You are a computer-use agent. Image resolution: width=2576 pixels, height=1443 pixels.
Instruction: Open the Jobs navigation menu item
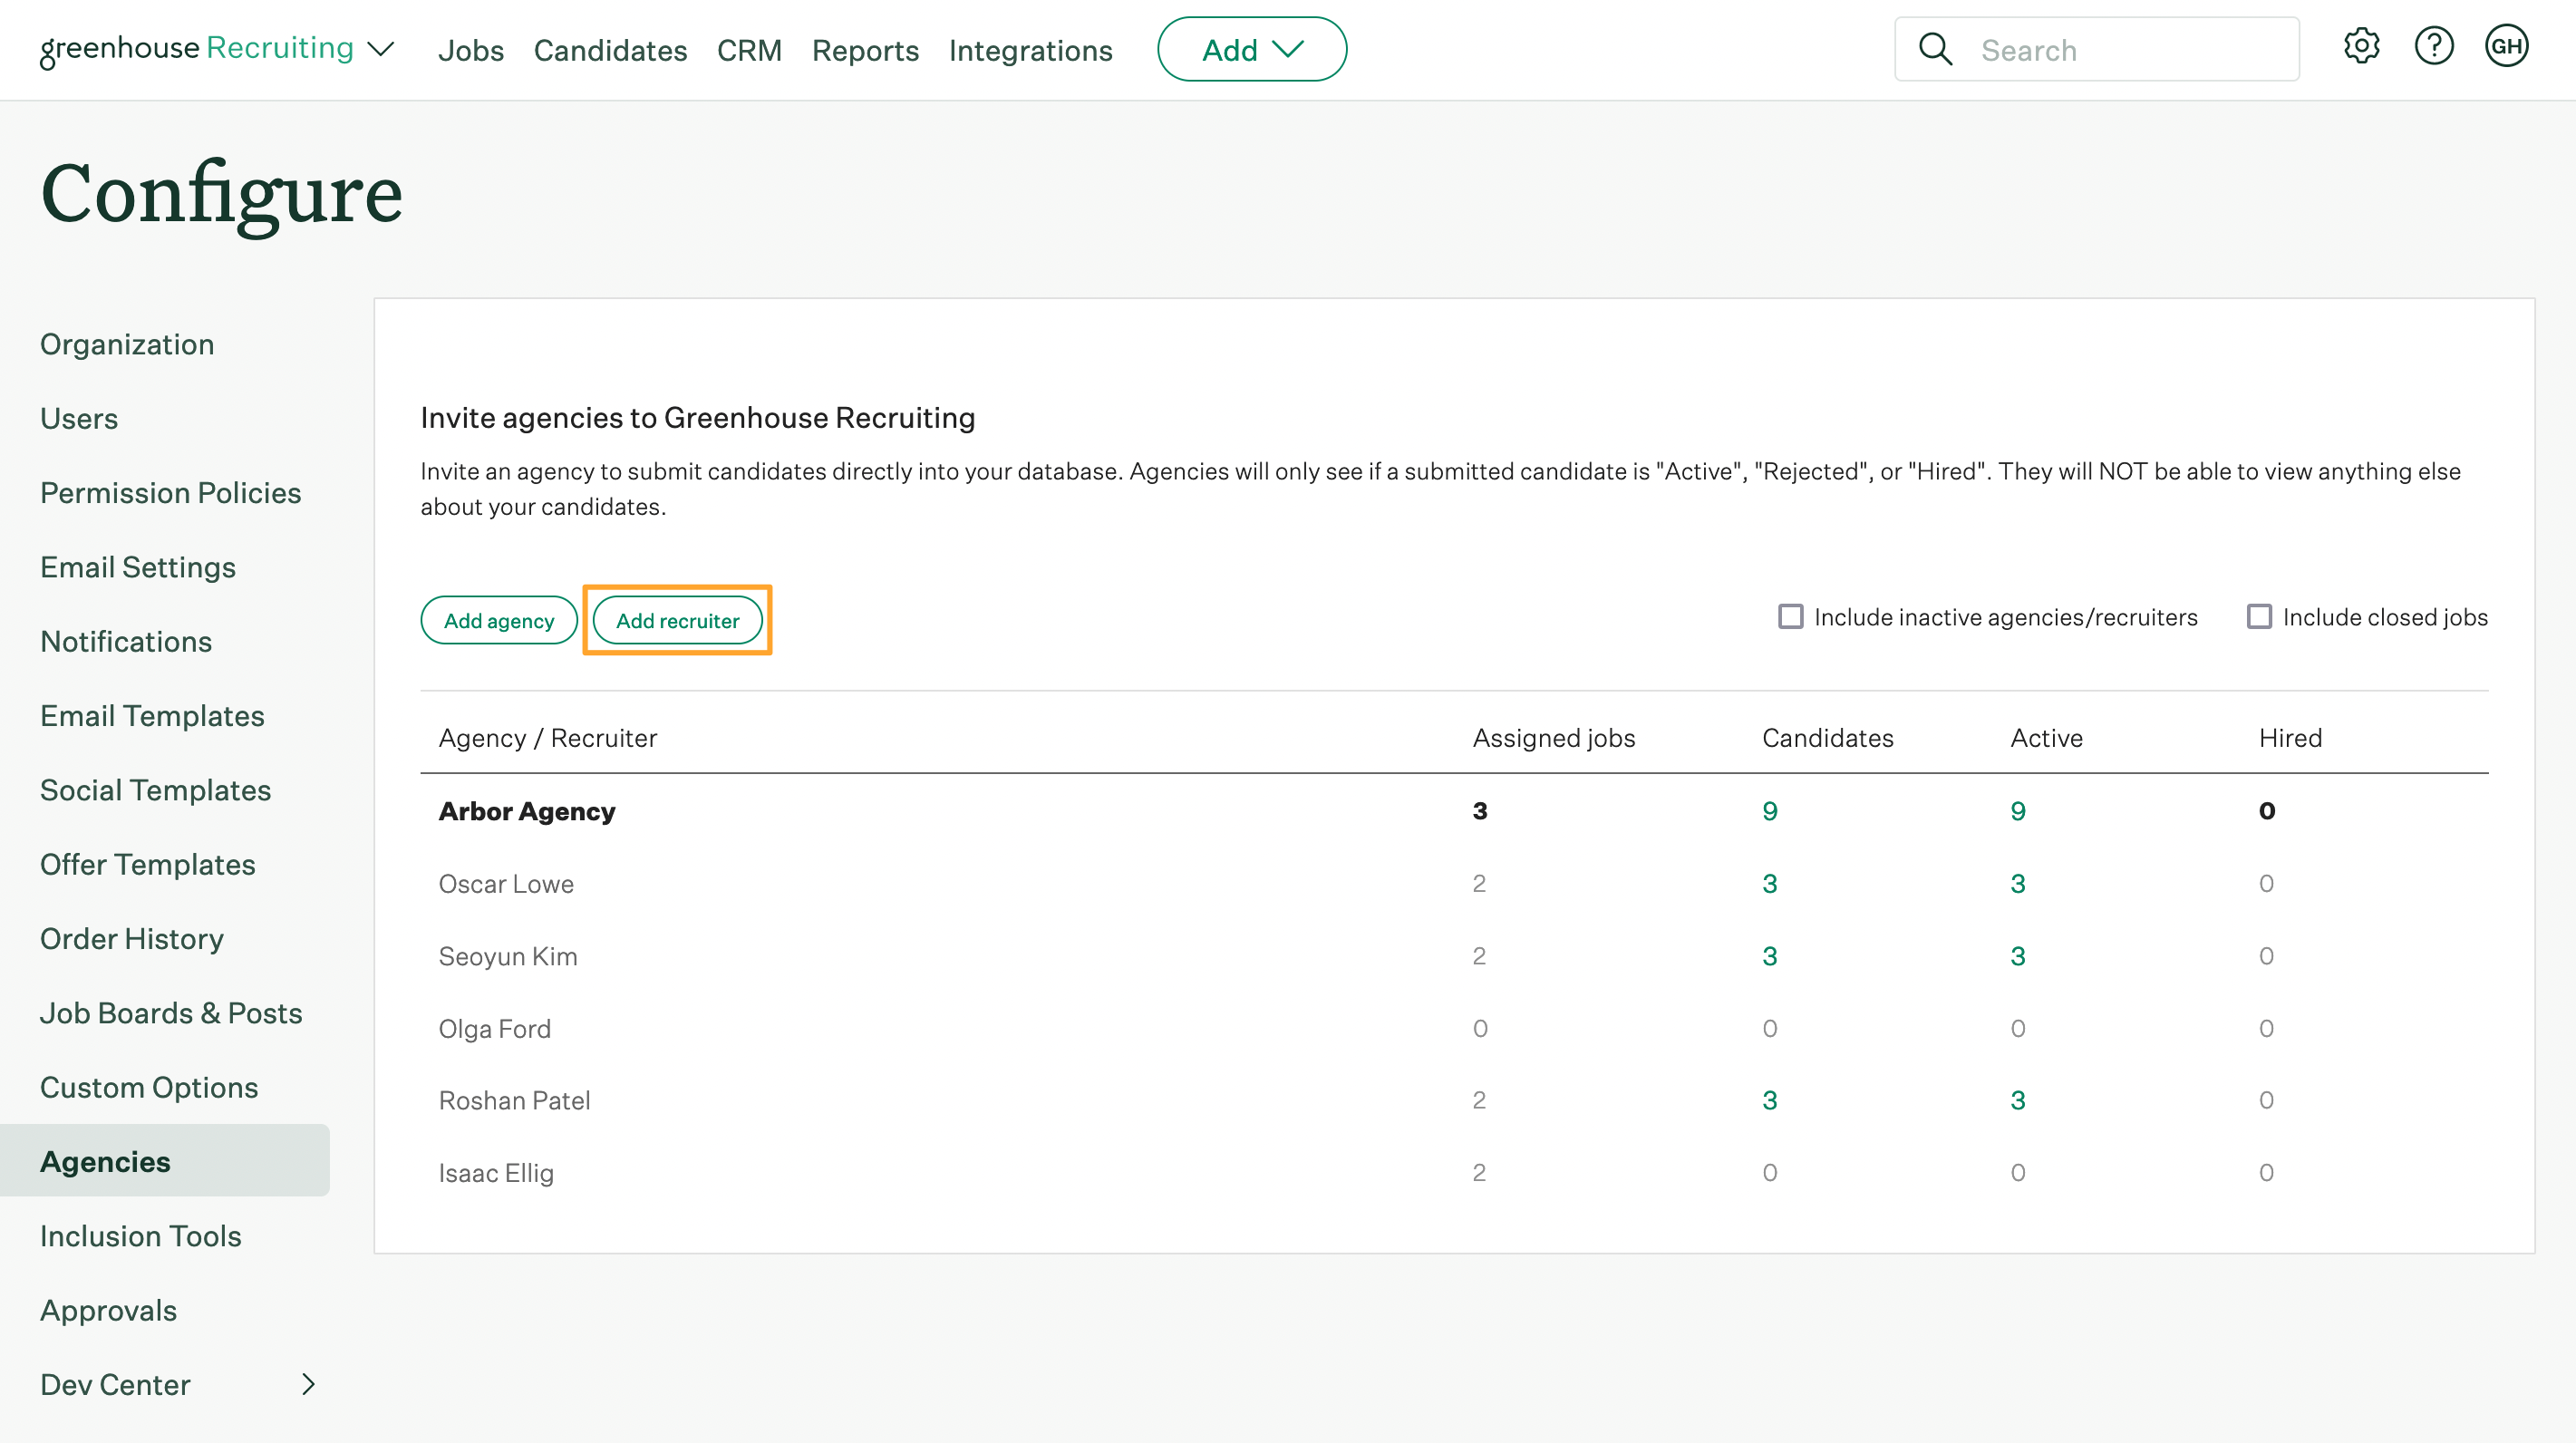pos(469,50)
